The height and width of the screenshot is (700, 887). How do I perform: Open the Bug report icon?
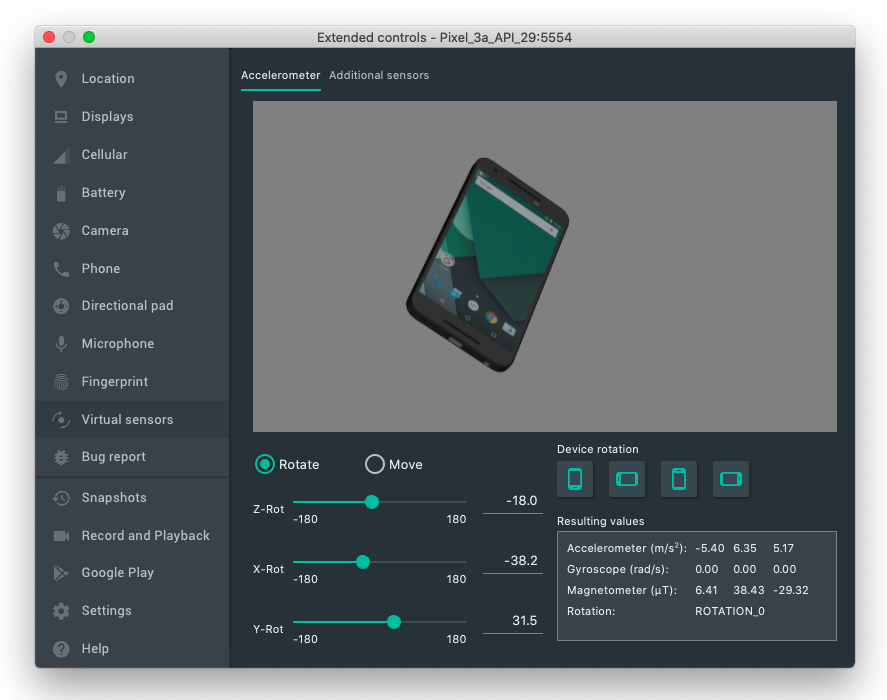coord(61,457)
